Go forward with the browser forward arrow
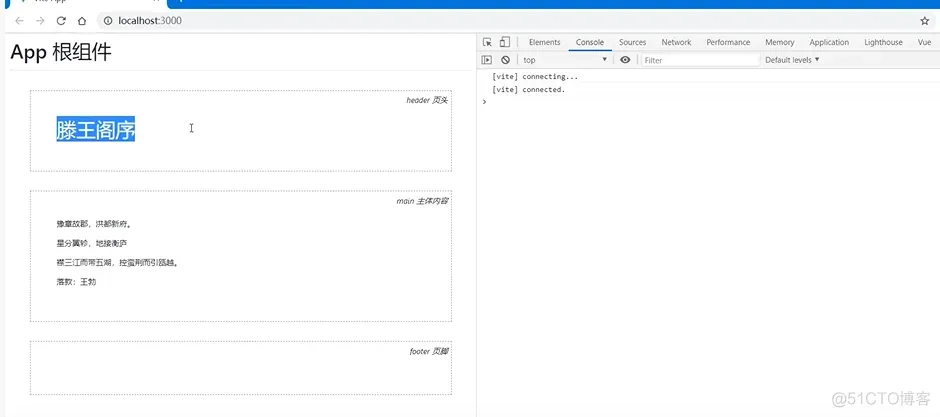 [x=40, y=21]
